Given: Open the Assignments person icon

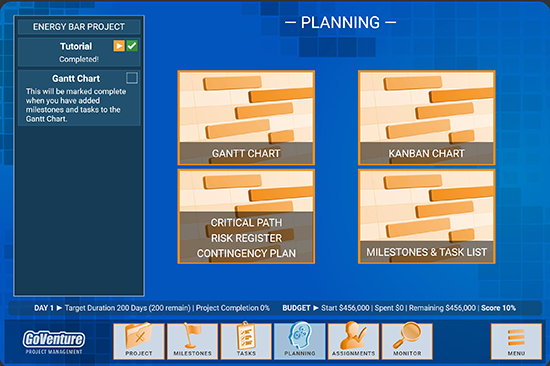Looking at the screenshot, I should pyautogui.click(x=354, y=341).
